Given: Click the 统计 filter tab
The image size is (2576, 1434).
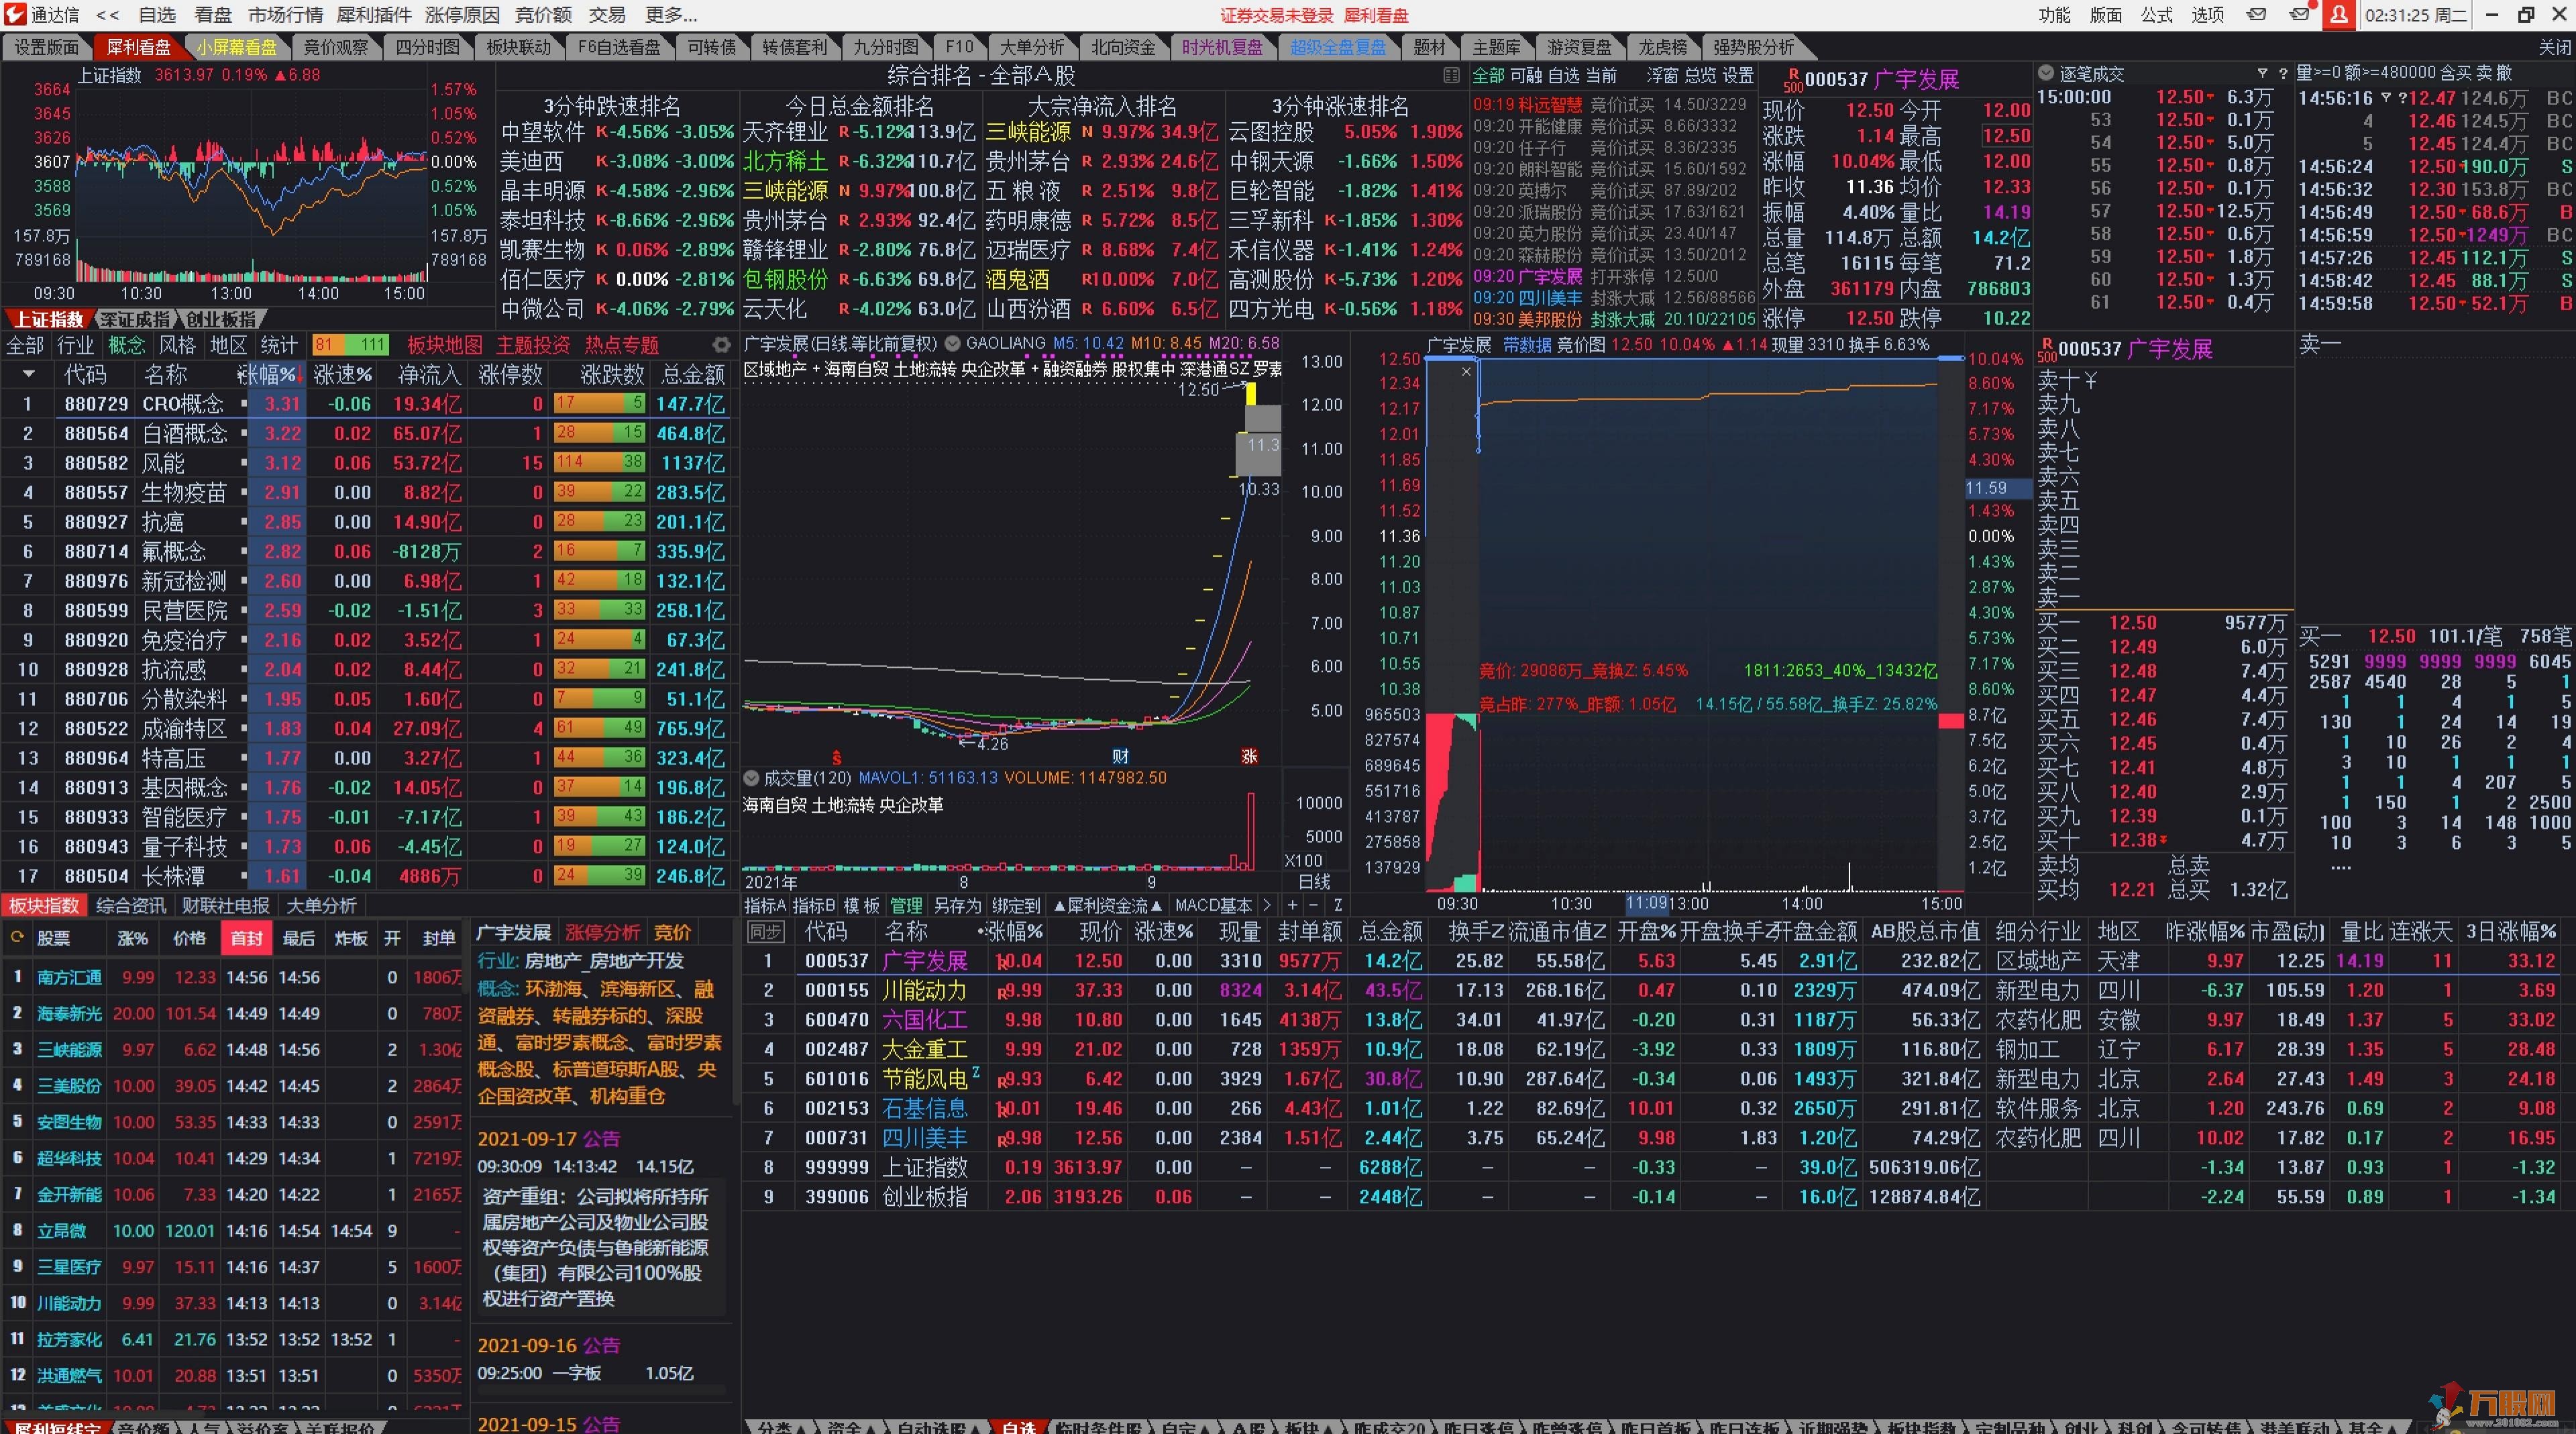Looking at the screenshot, I should point(279,345).
